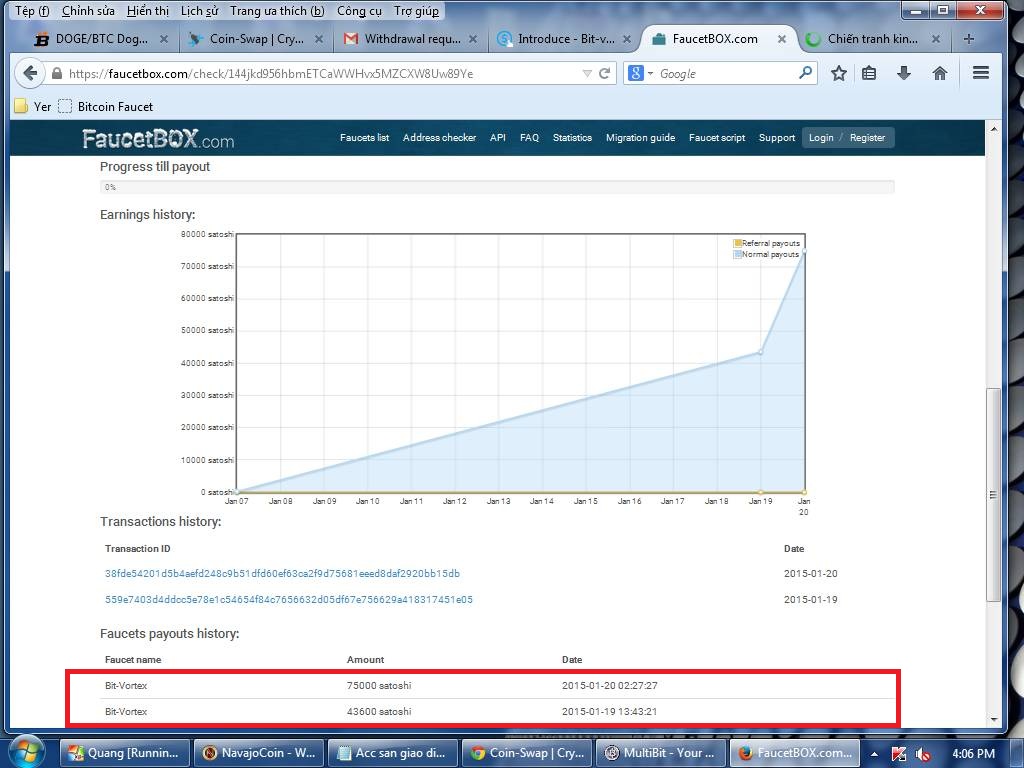Click the Windows Start button

pyautogui.click(x=26, y=751)
